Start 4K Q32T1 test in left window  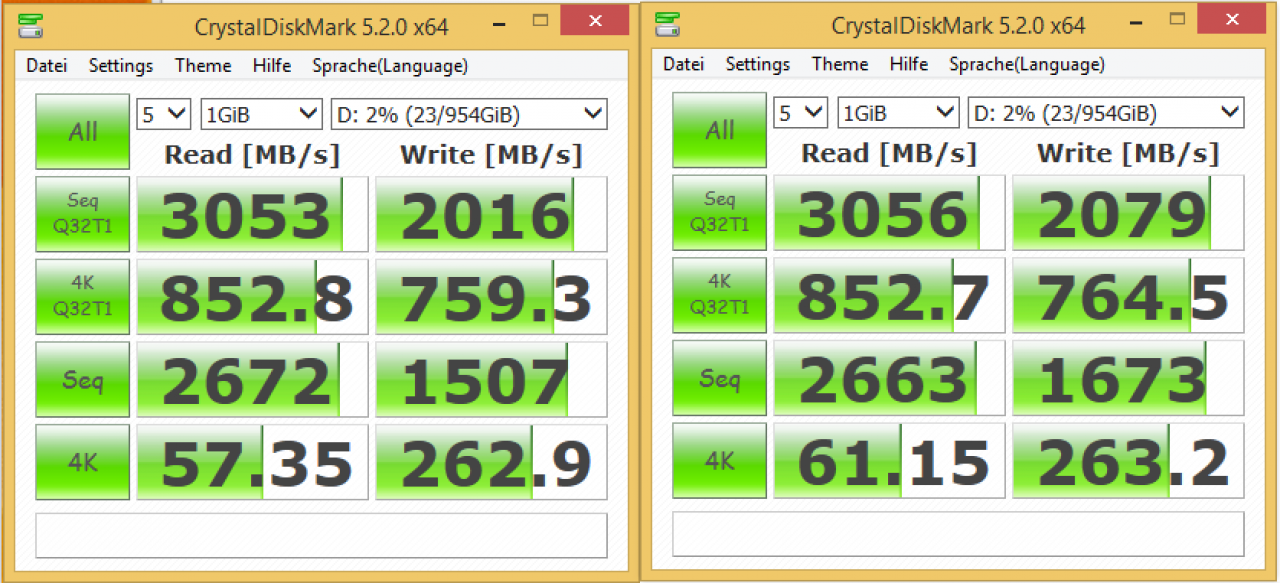(83, 297)
